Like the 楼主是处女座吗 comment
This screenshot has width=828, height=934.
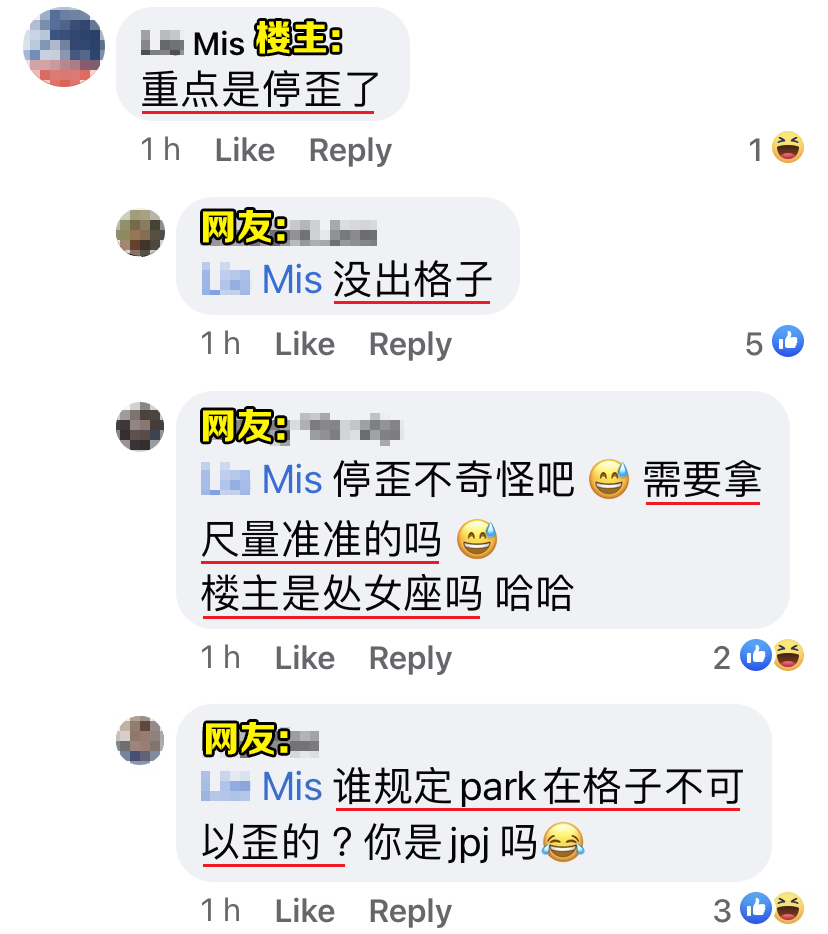click(305, 658)
